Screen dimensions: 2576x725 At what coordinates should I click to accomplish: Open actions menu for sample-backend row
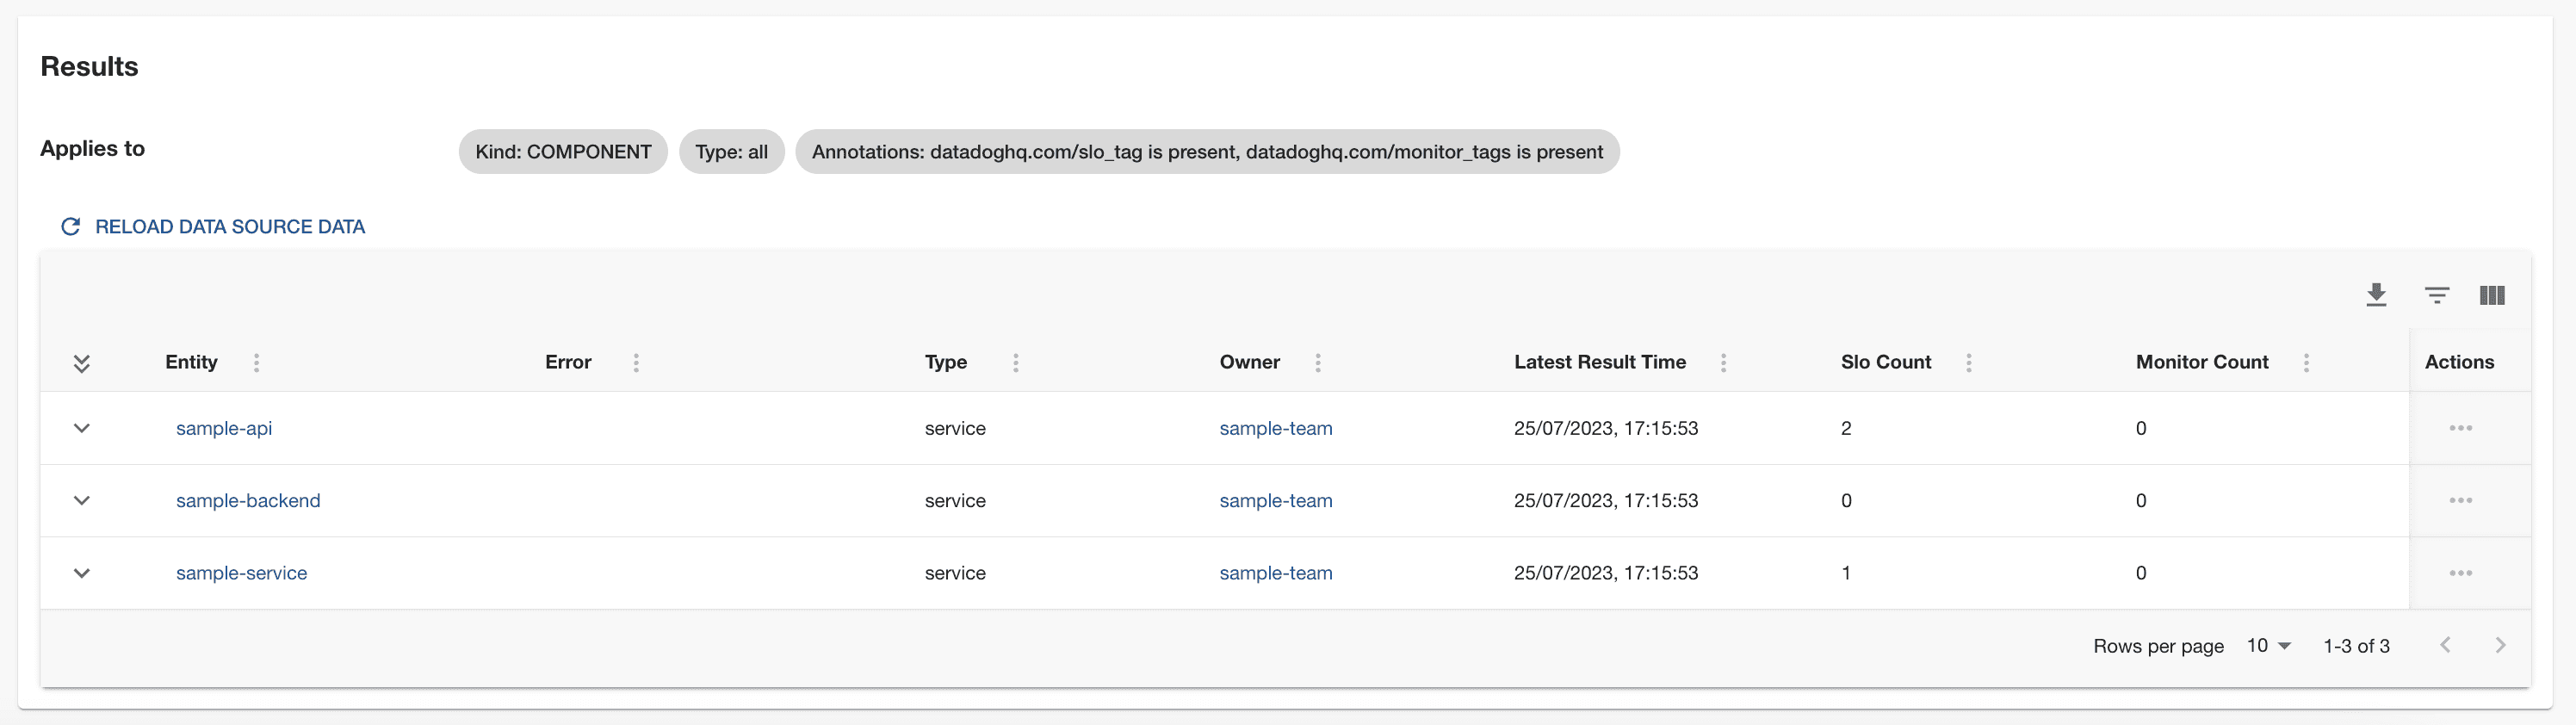tap(2460, 500)
